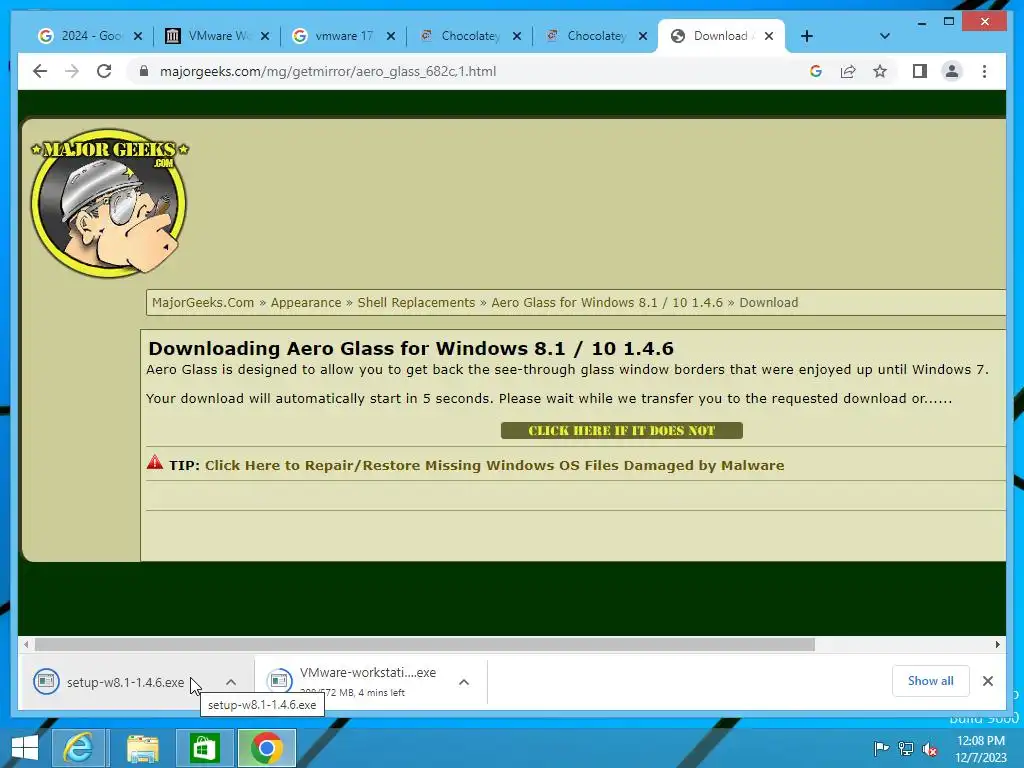Open downloaded setup-w8.1-1.4.6.exe item
1024x768 pixels.
[125, 682]
